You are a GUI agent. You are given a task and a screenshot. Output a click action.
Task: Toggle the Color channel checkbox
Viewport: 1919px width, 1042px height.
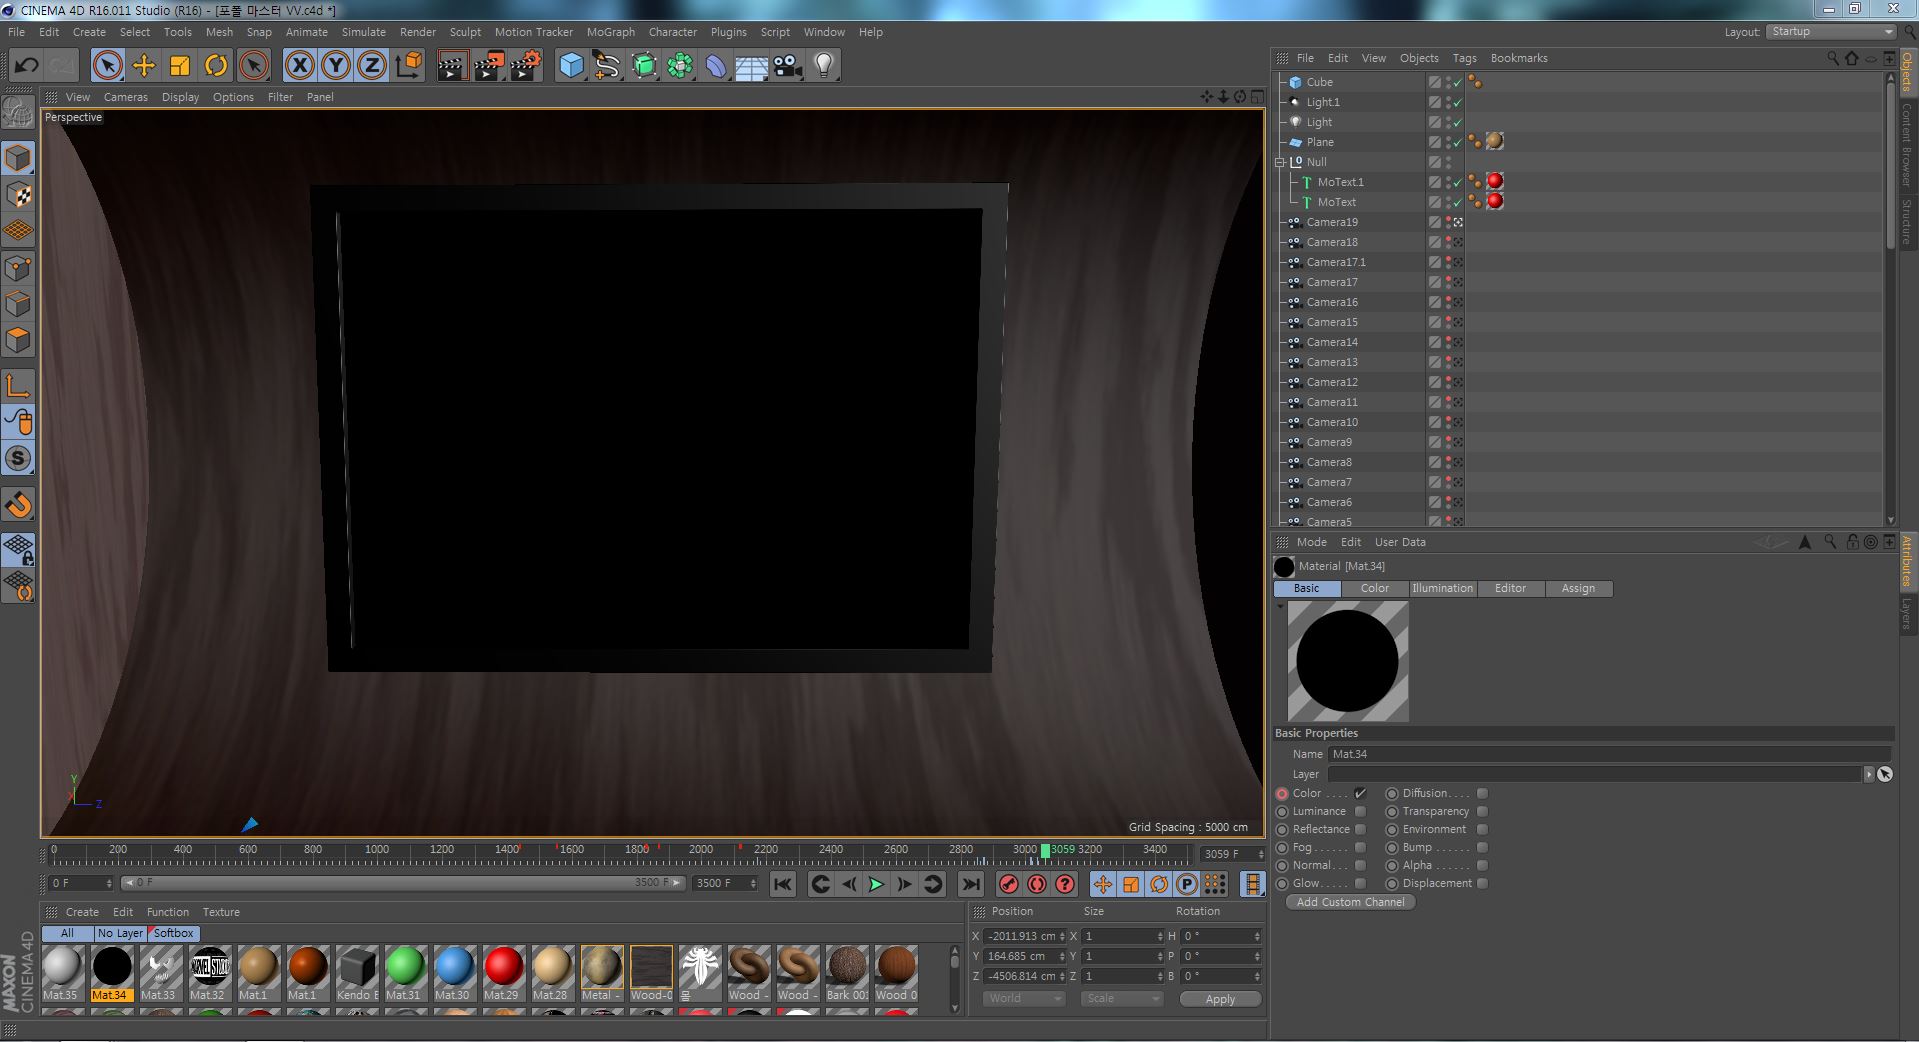(x=1360, y=793)
